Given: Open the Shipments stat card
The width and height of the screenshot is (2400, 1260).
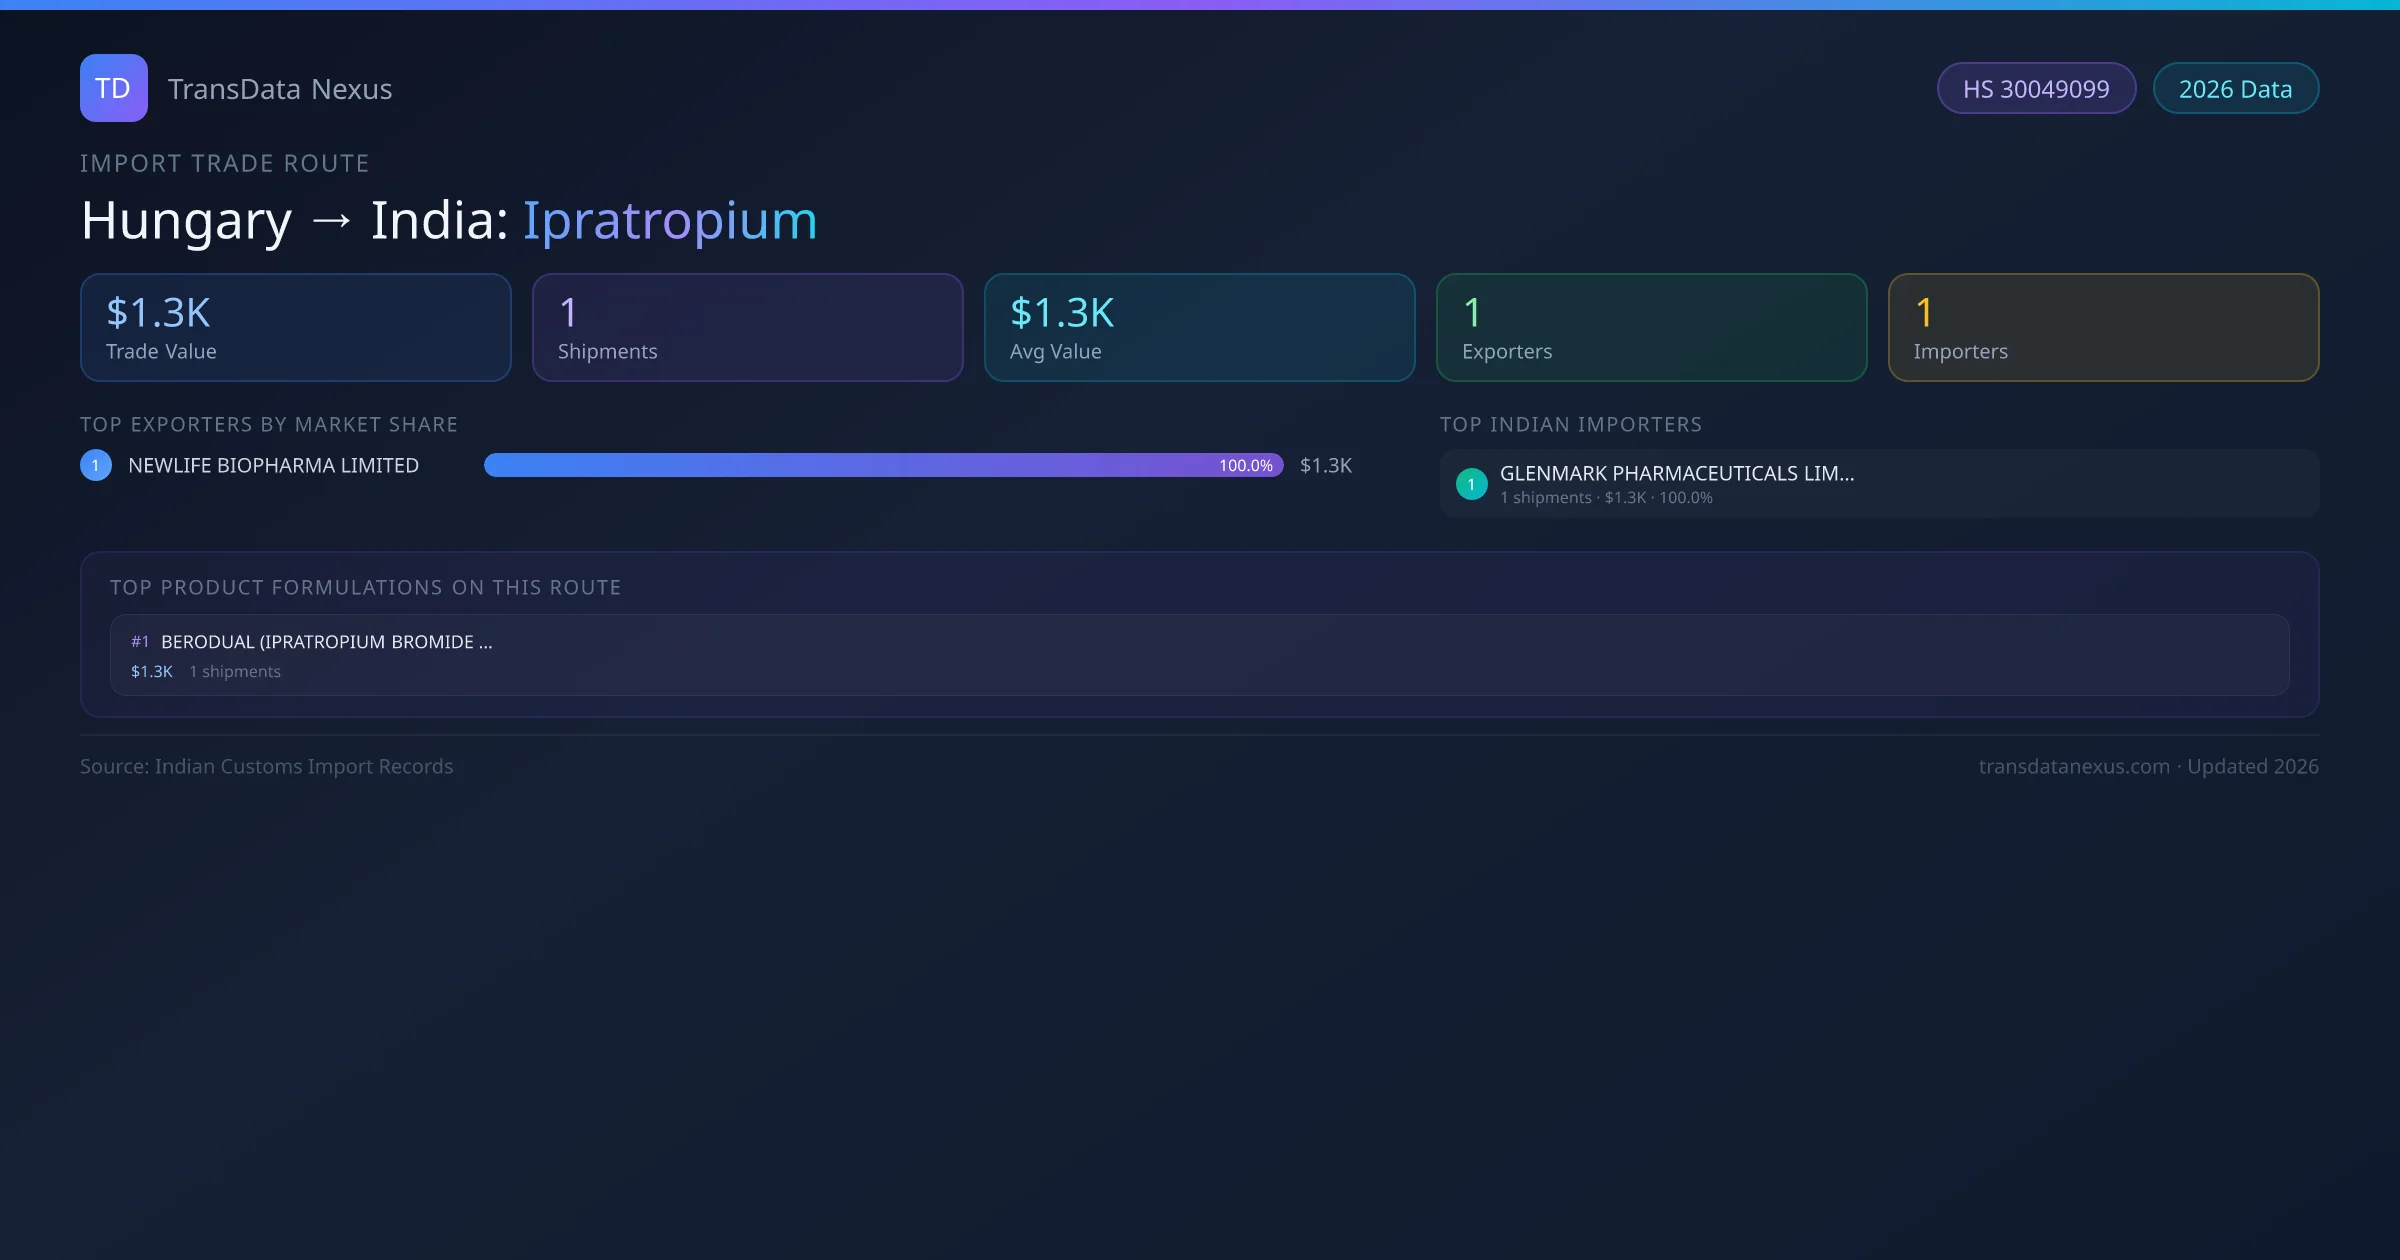Looking at the screenshot, I should (747, 327).
